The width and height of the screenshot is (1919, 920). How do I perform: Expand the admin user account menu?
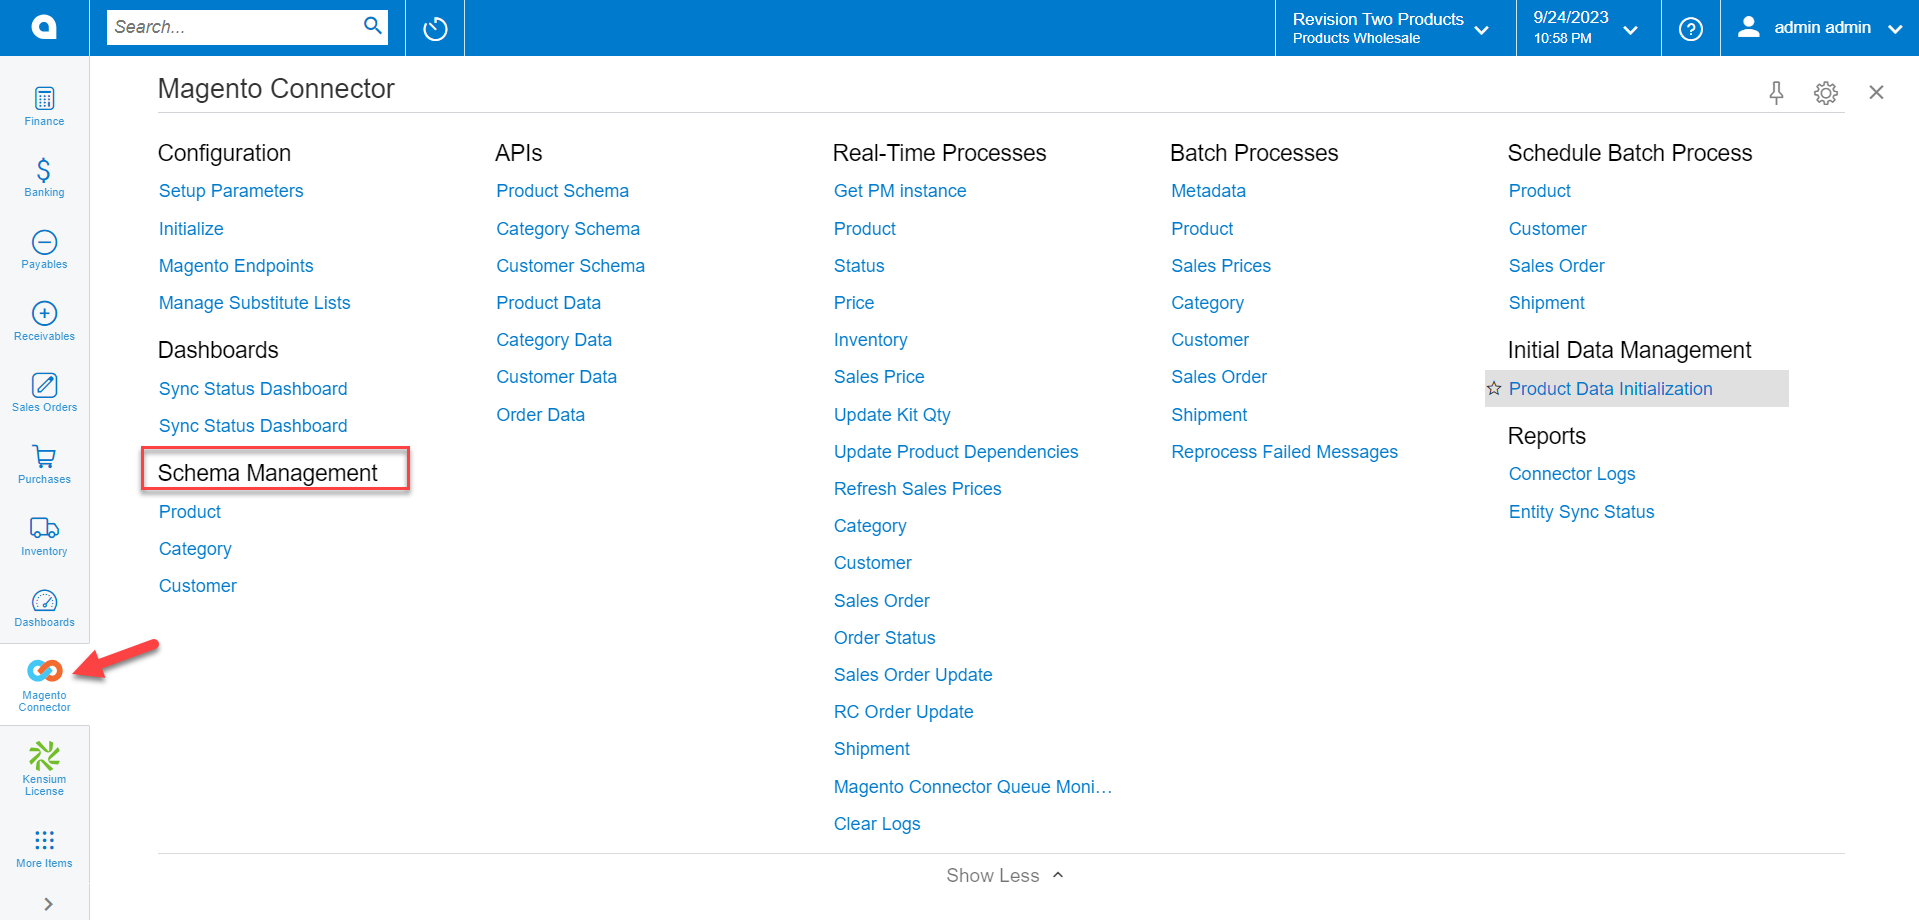point(1895,28)
